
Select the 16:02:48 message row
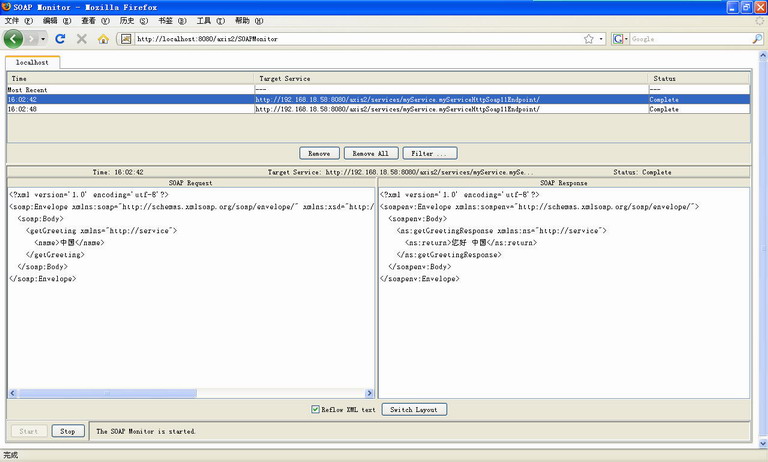(x=378, y=109)
